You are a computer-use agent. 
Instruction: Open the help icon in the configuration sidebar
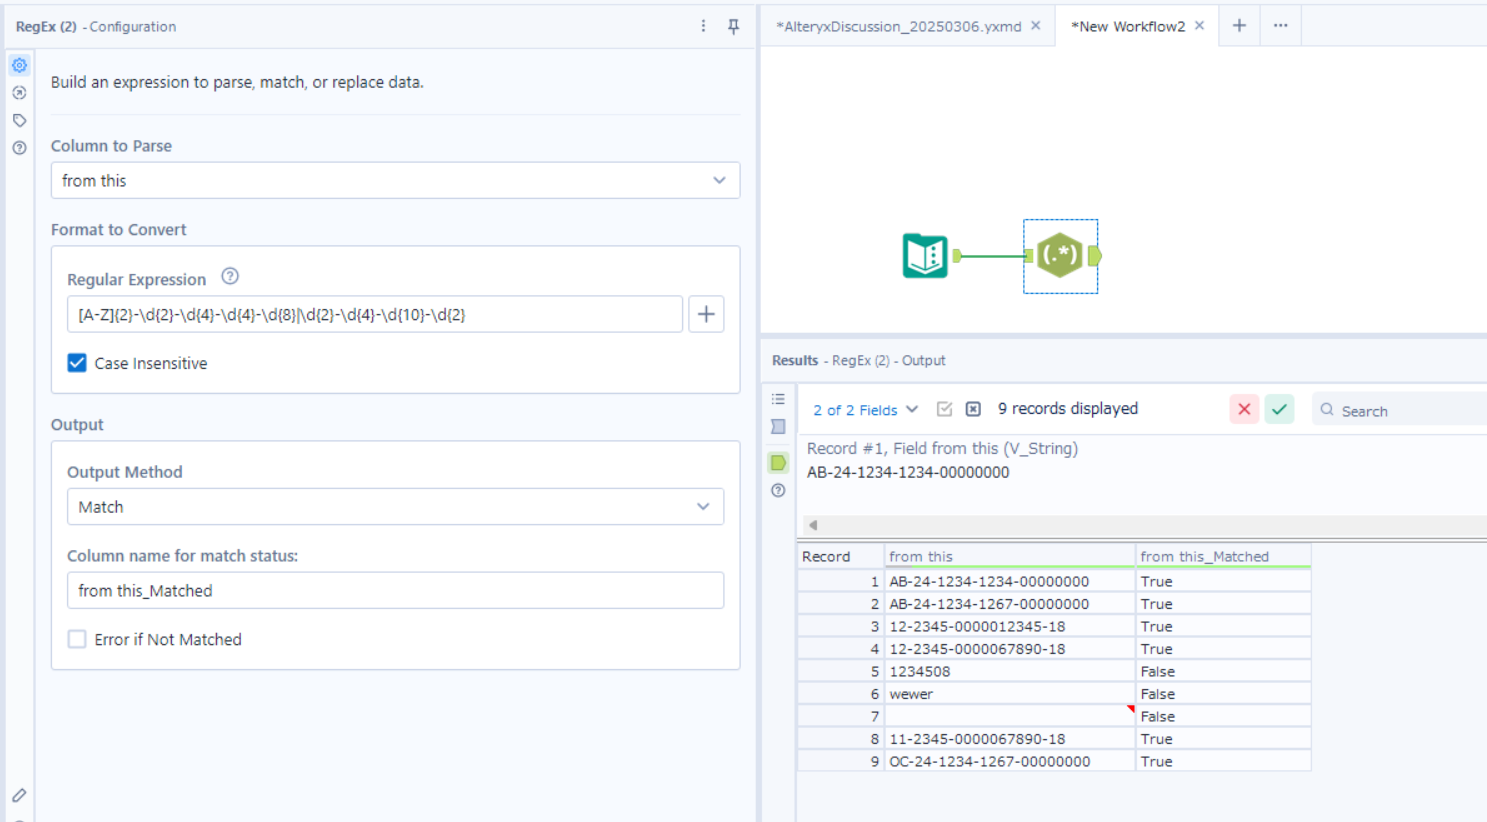pyautogui.click(x=19, y=146)
